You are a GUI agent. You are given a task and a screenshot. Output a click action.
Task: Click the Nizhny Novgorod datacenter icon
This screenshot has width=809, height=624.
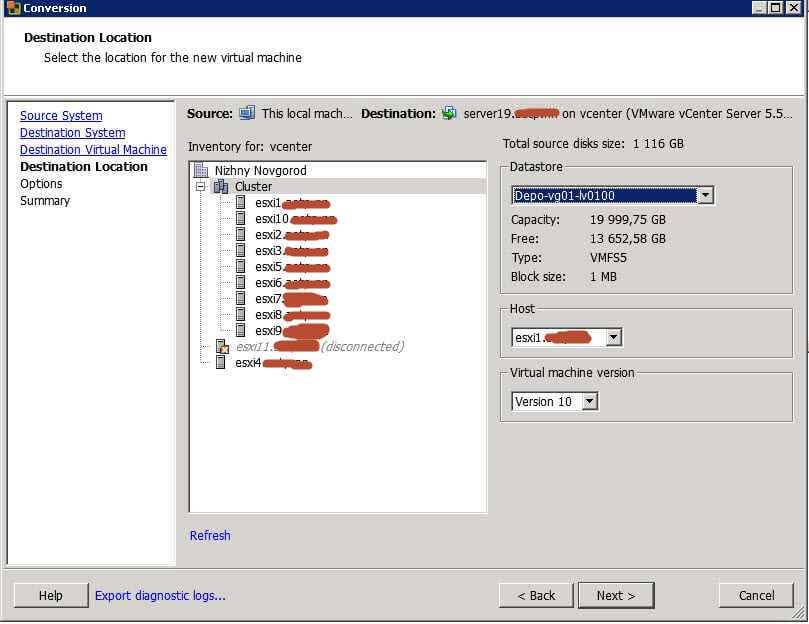(x=201, y=171)
